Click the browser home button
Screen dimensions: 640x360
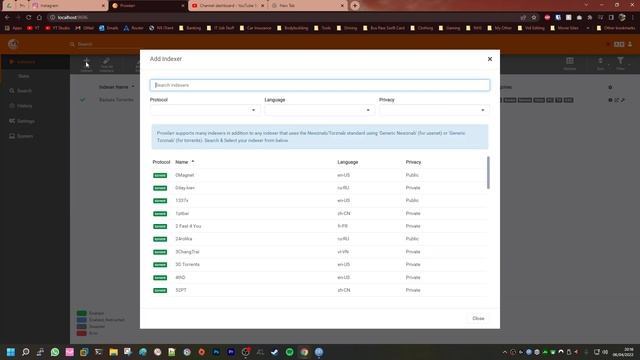point(39,18)
